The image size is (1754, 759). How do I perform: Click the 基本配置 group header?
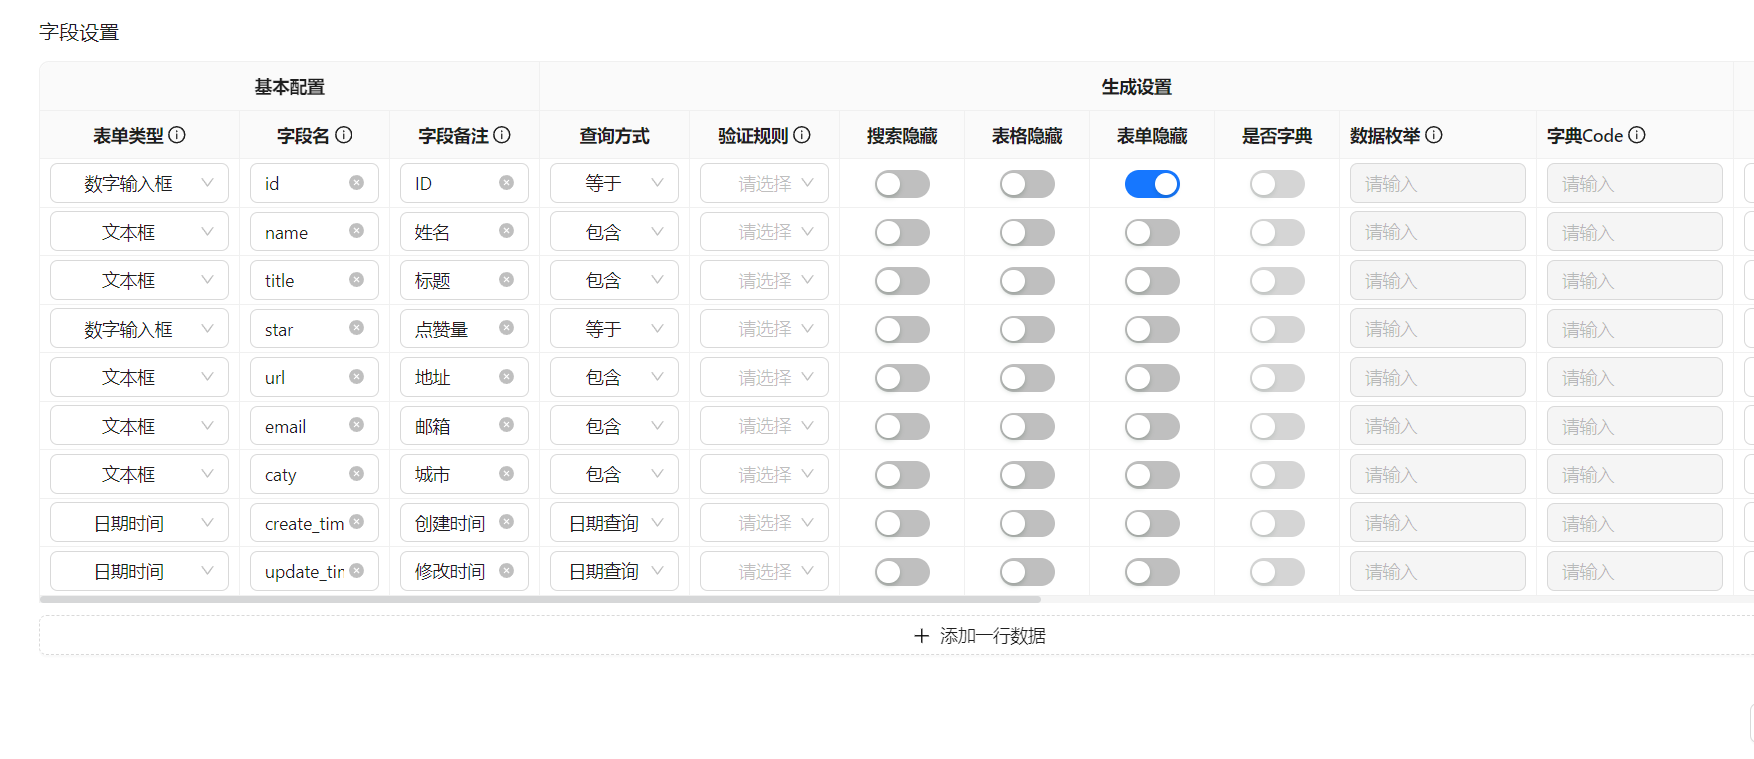(289, 87)
